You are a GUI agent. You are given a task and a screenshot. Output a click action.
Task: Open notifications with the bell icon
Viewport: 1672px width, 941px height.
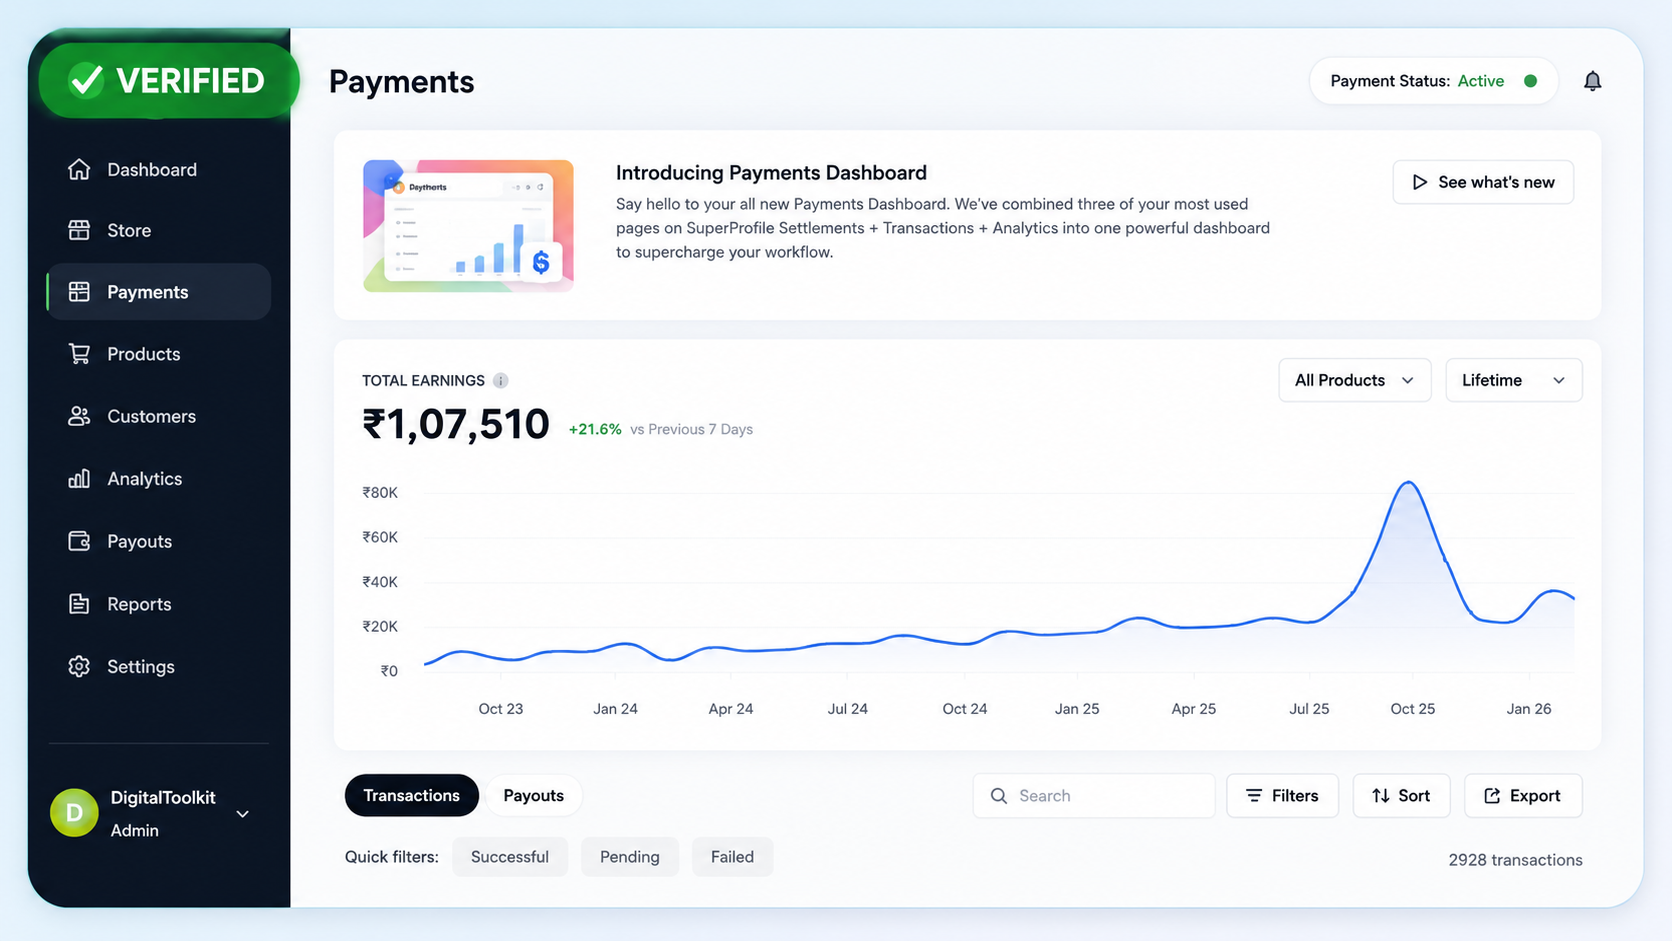point(1592,81)
